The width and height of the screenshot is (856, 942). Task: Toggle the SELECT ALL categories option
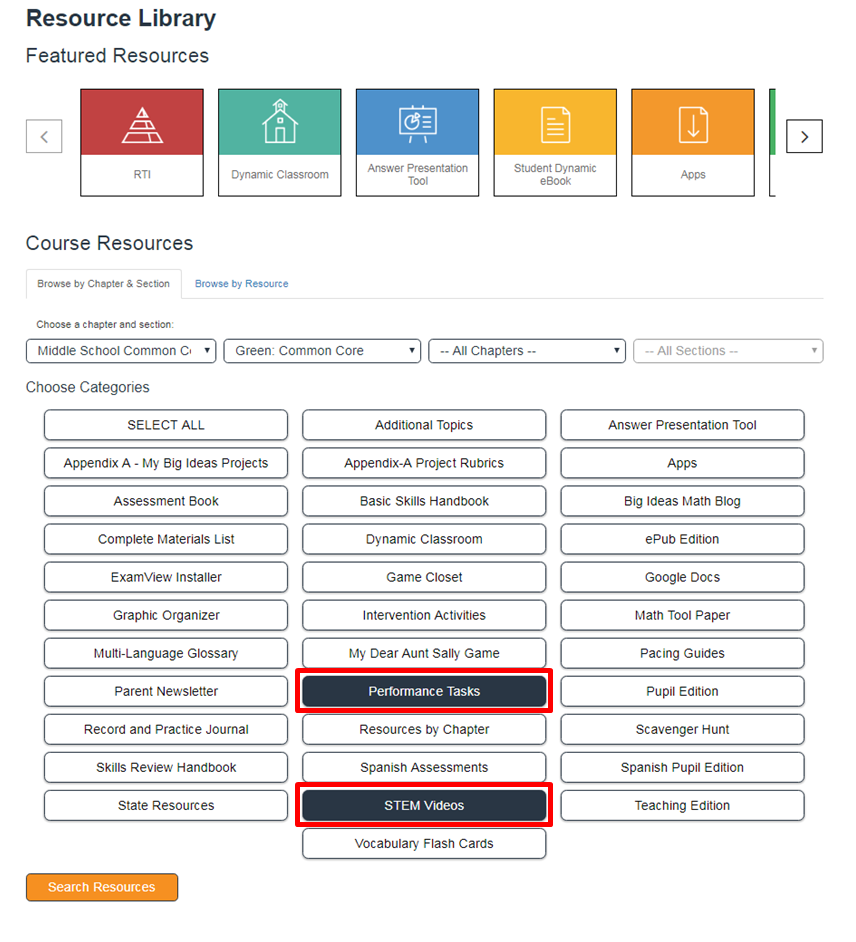tap(166, 425)
